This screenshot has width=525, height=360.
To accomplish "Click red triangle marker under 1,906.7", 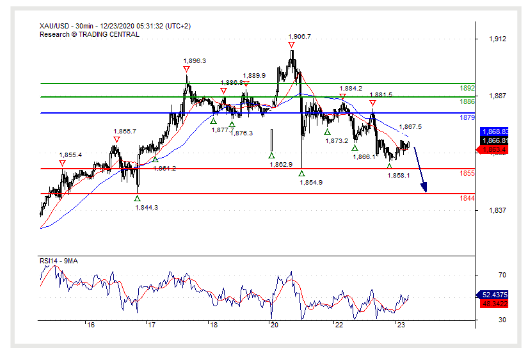I will pos(292,45).
